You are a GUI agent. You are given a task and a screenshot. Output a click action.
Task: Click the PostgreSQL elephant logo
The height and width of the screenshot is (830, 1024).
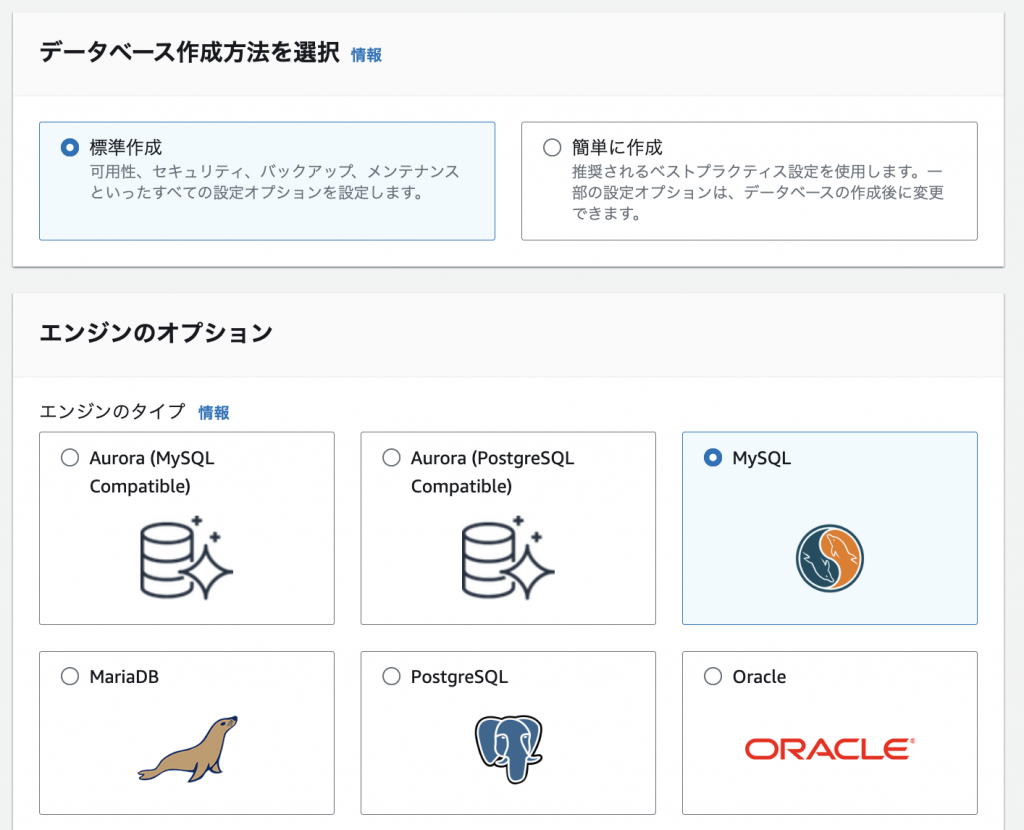[x=510, y=750]
